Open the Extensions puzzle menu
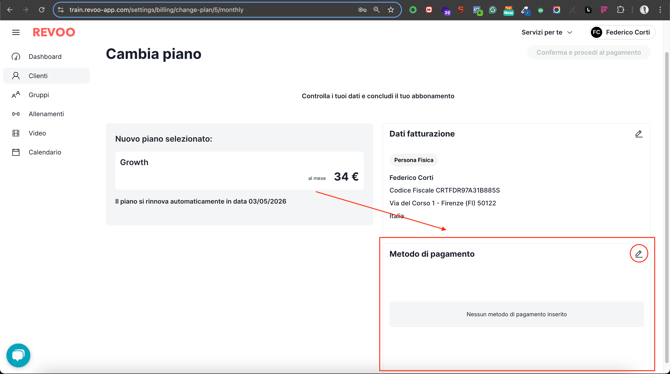 620,10
